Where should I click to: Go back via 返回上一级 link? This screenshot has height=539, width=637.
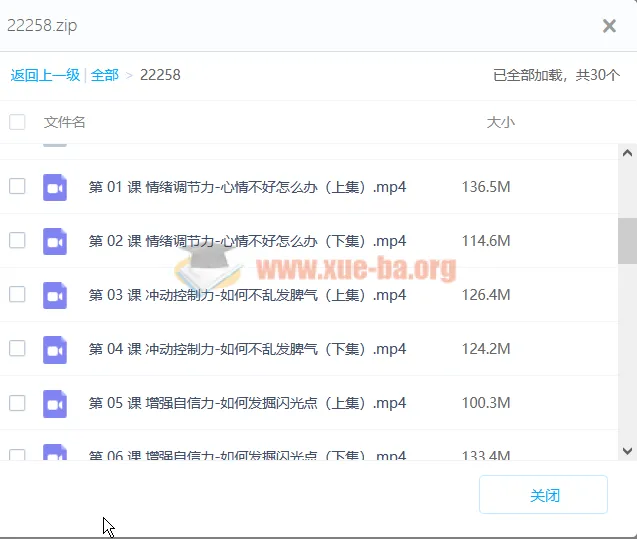45,75
